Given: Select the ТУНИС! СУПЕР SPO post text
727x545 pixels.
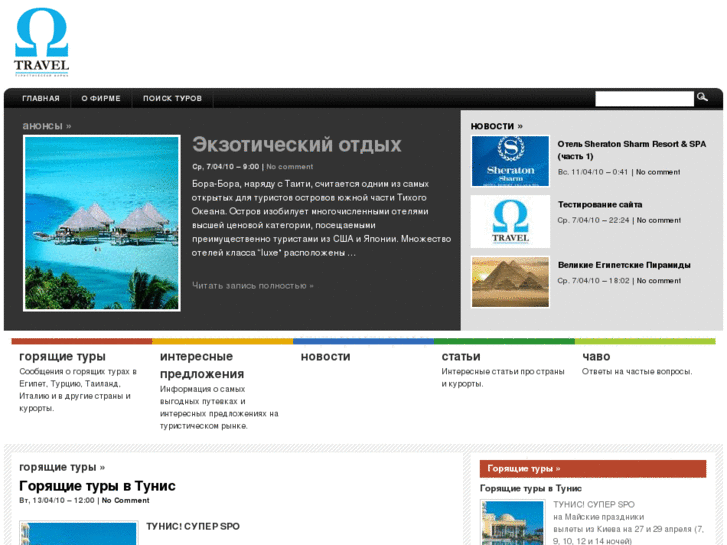Looking at the screenshot, I should 193,526.
